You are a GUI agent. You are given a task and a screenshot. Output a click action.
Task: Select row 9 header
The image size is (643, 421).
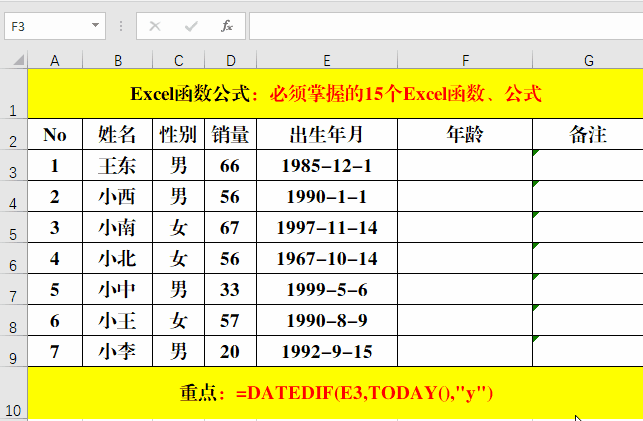14,351
